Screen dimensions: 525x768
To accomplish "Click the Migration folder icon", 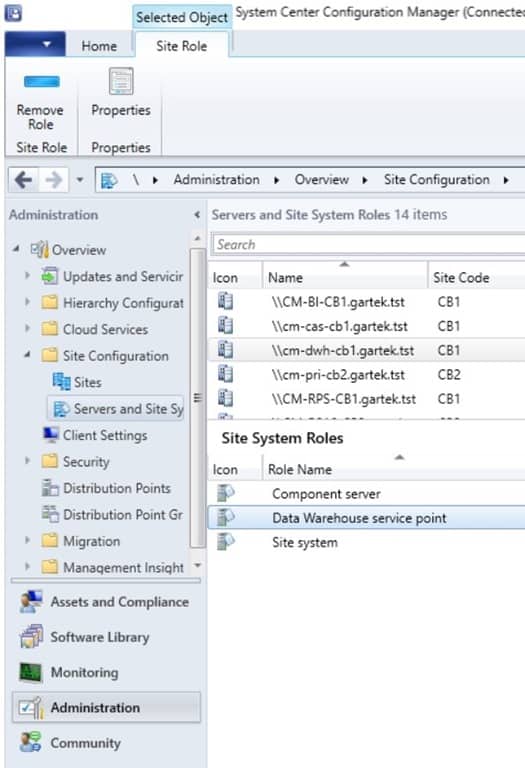I will click(x=50, y=541).
